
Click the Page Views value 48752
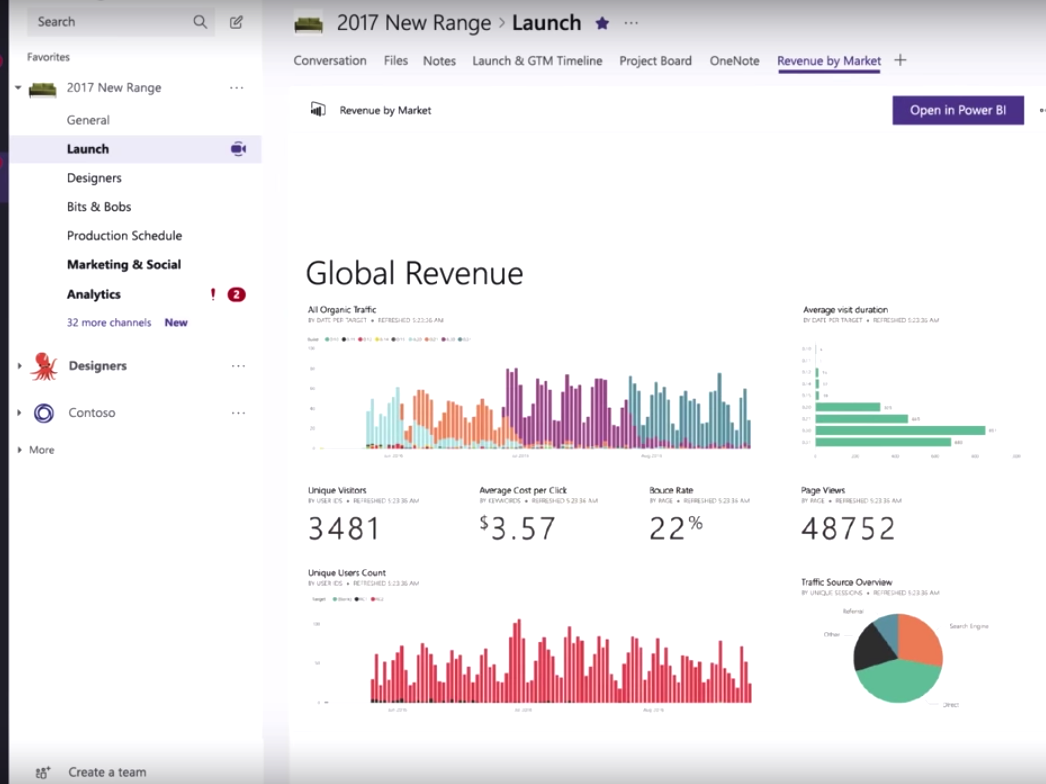tap(848, 528)
